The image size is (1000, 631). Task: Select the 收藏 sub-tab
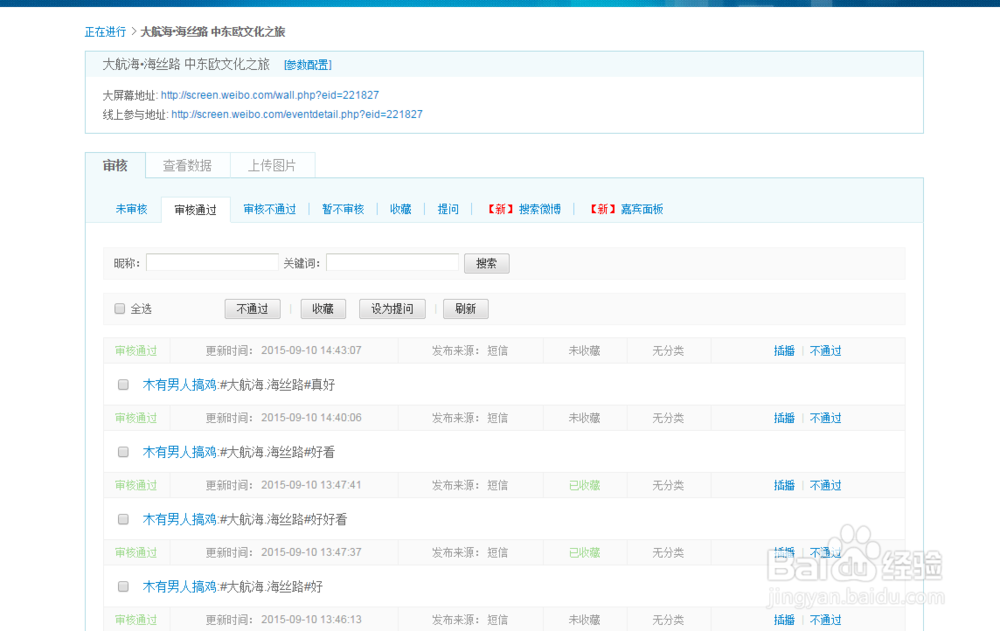point(401,209)
